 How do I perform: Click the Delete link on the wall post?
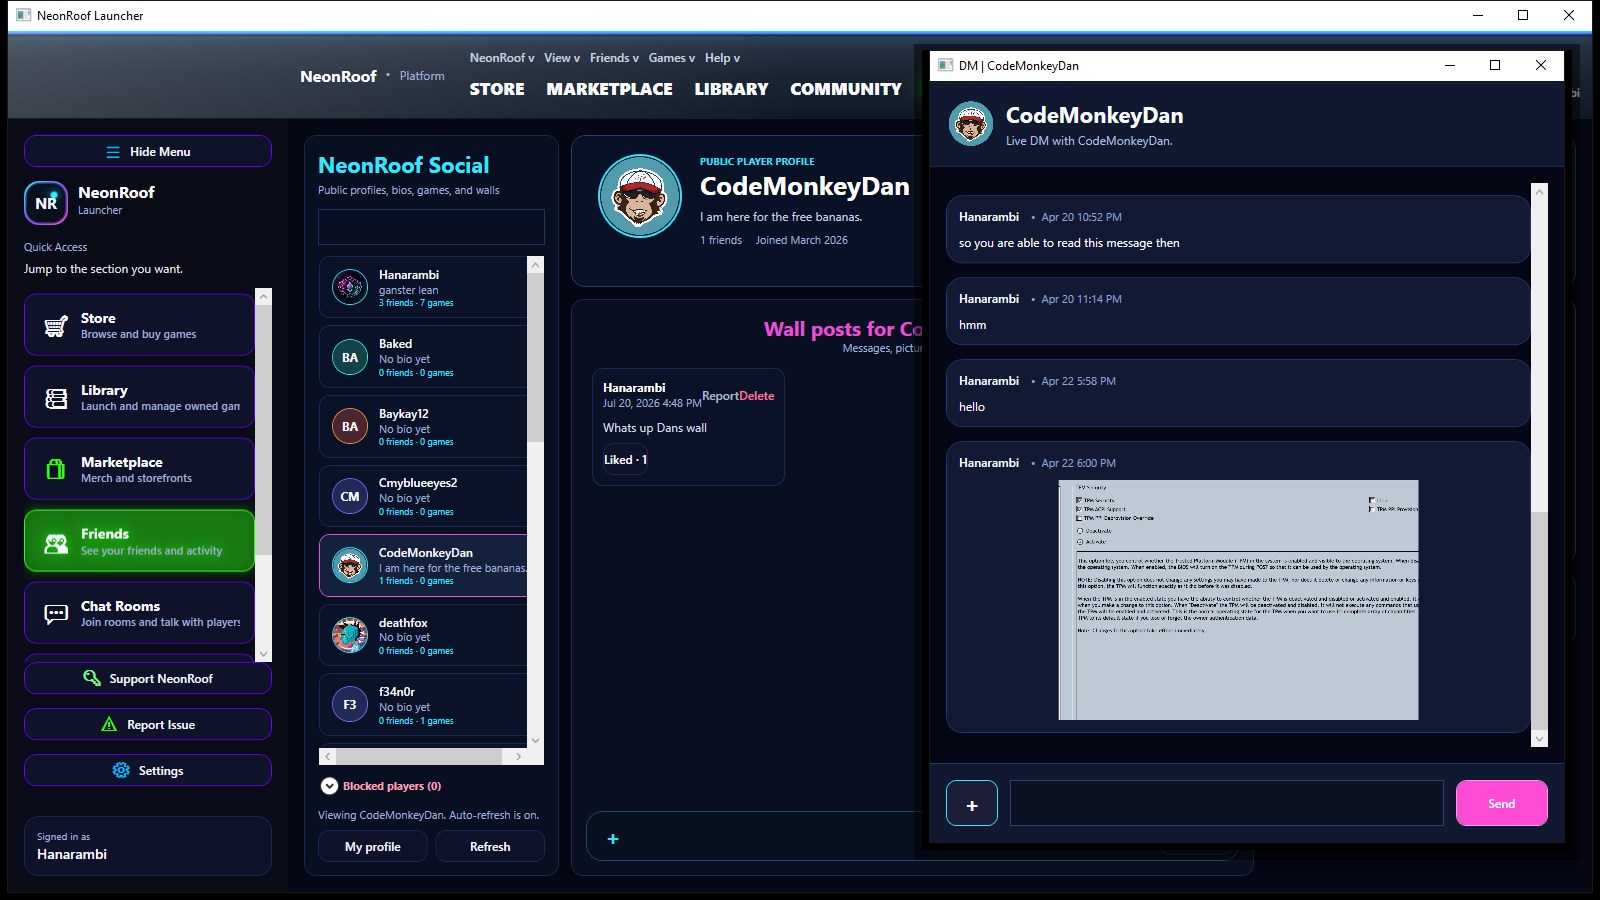(757, 396)
